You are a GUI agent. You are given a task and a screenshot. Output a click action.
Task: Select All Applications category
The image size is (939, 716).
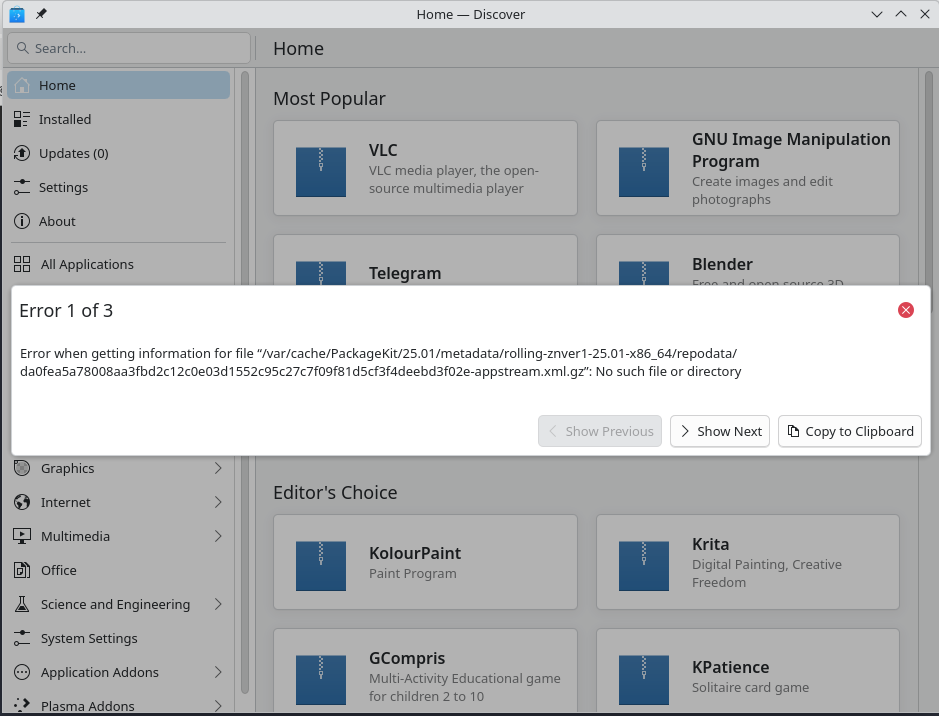119,264
